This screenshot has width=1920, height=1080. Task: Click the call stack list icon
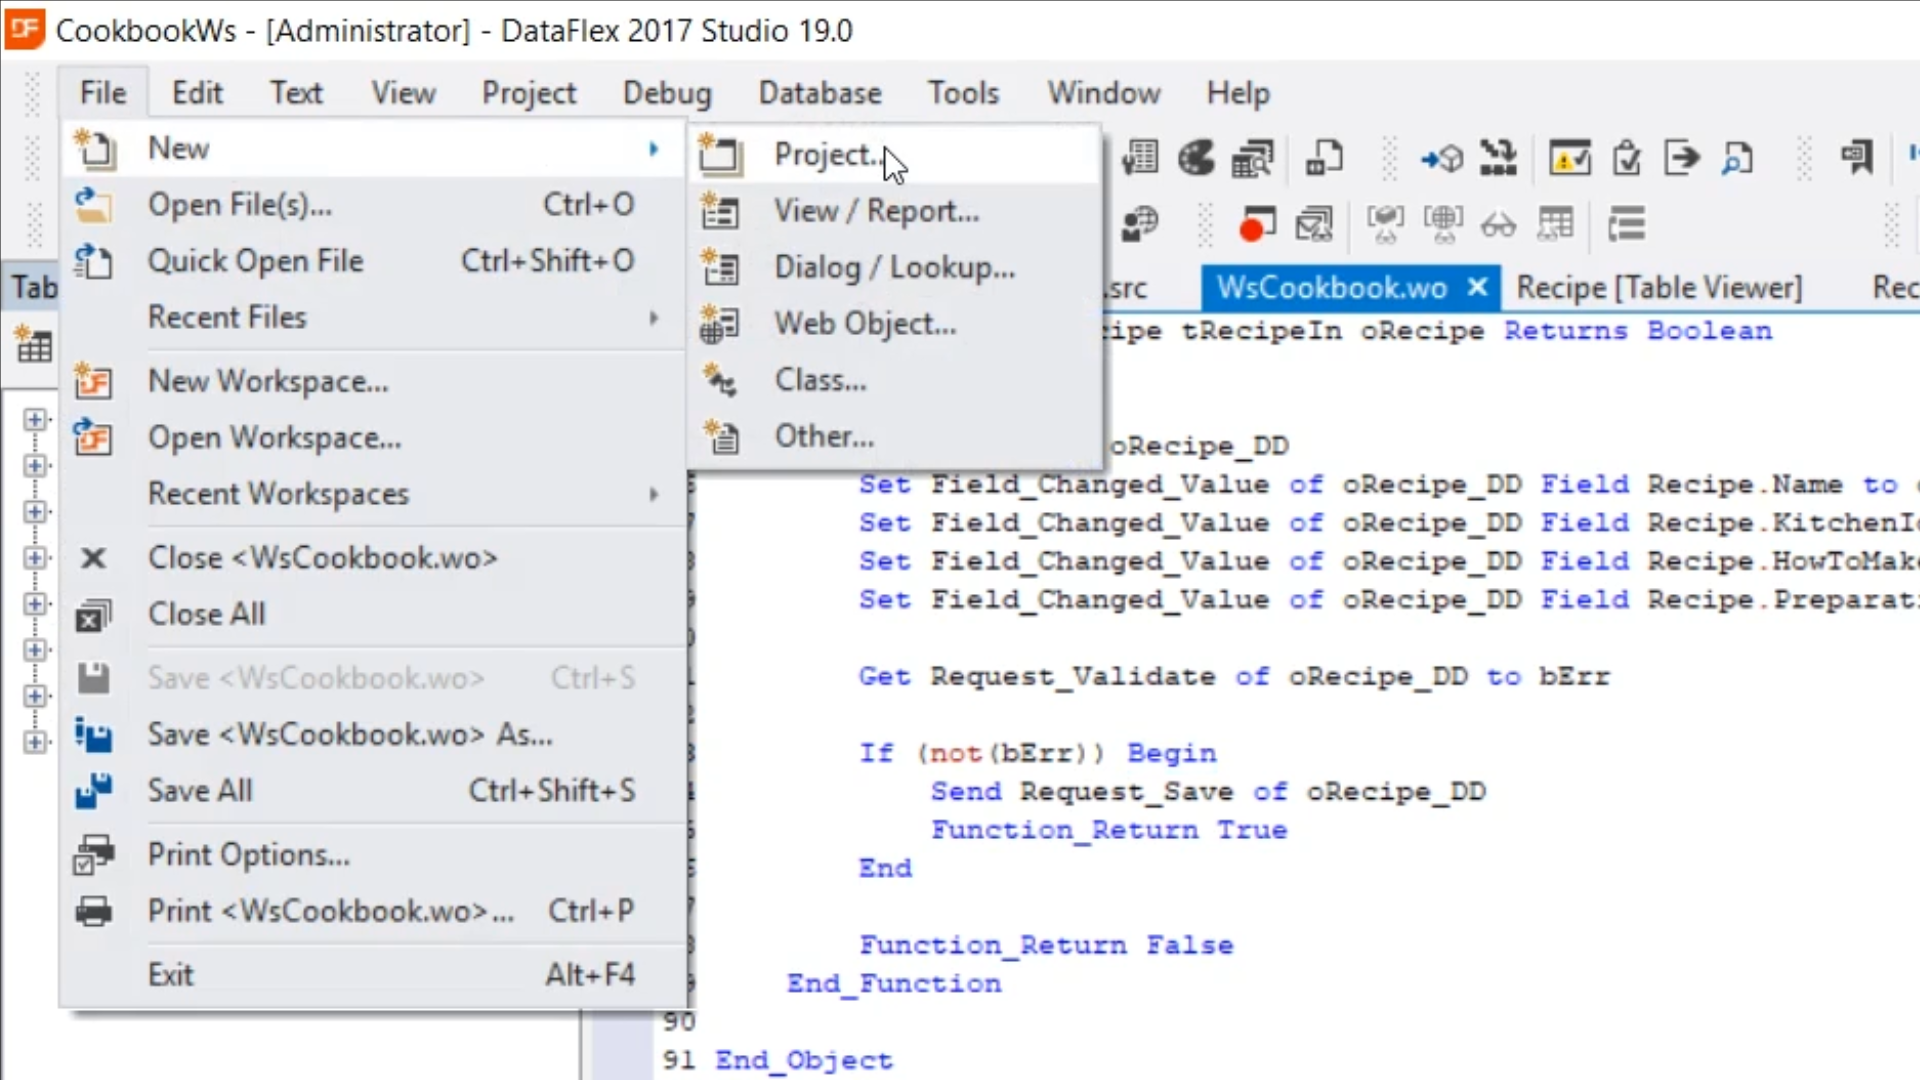click(1627, 224)
